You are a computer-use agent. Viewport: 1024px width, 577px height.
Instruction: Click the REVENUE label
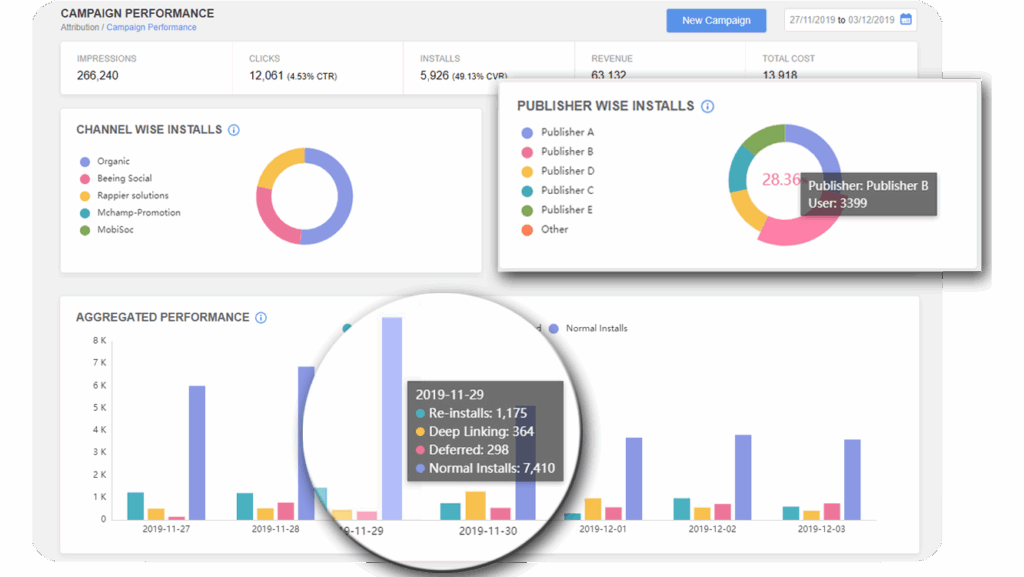[612, 59]
